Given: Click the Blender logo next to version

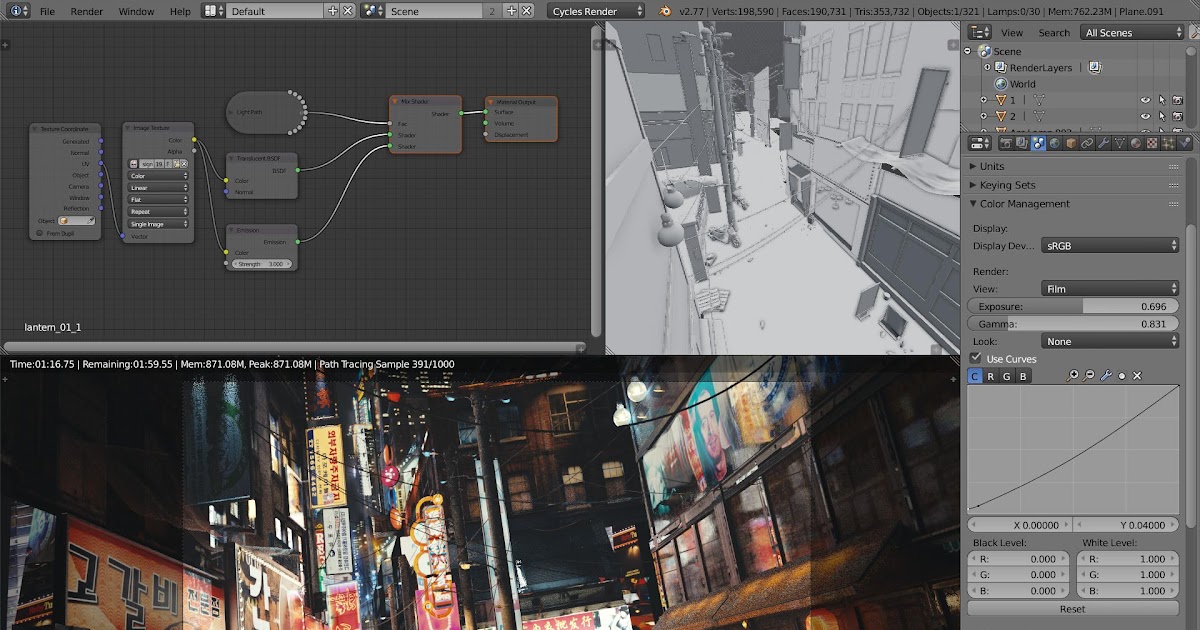Looking at the screenshot, I should pyautogui.click(x=666, y=11).
